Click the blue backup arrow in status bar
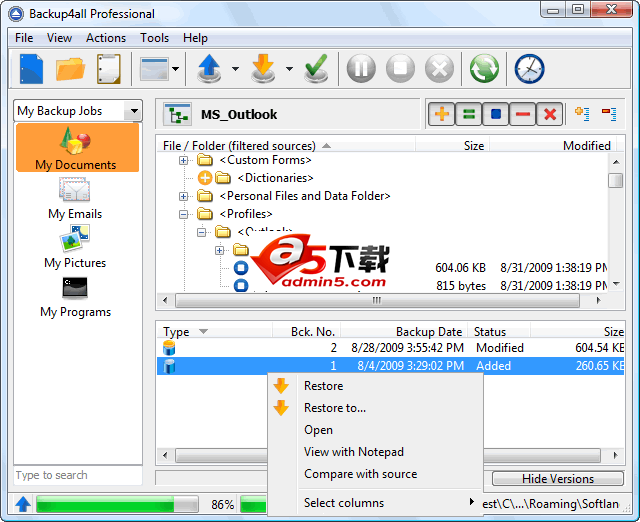This screenshot has width=640, height=522. (23, 504)
